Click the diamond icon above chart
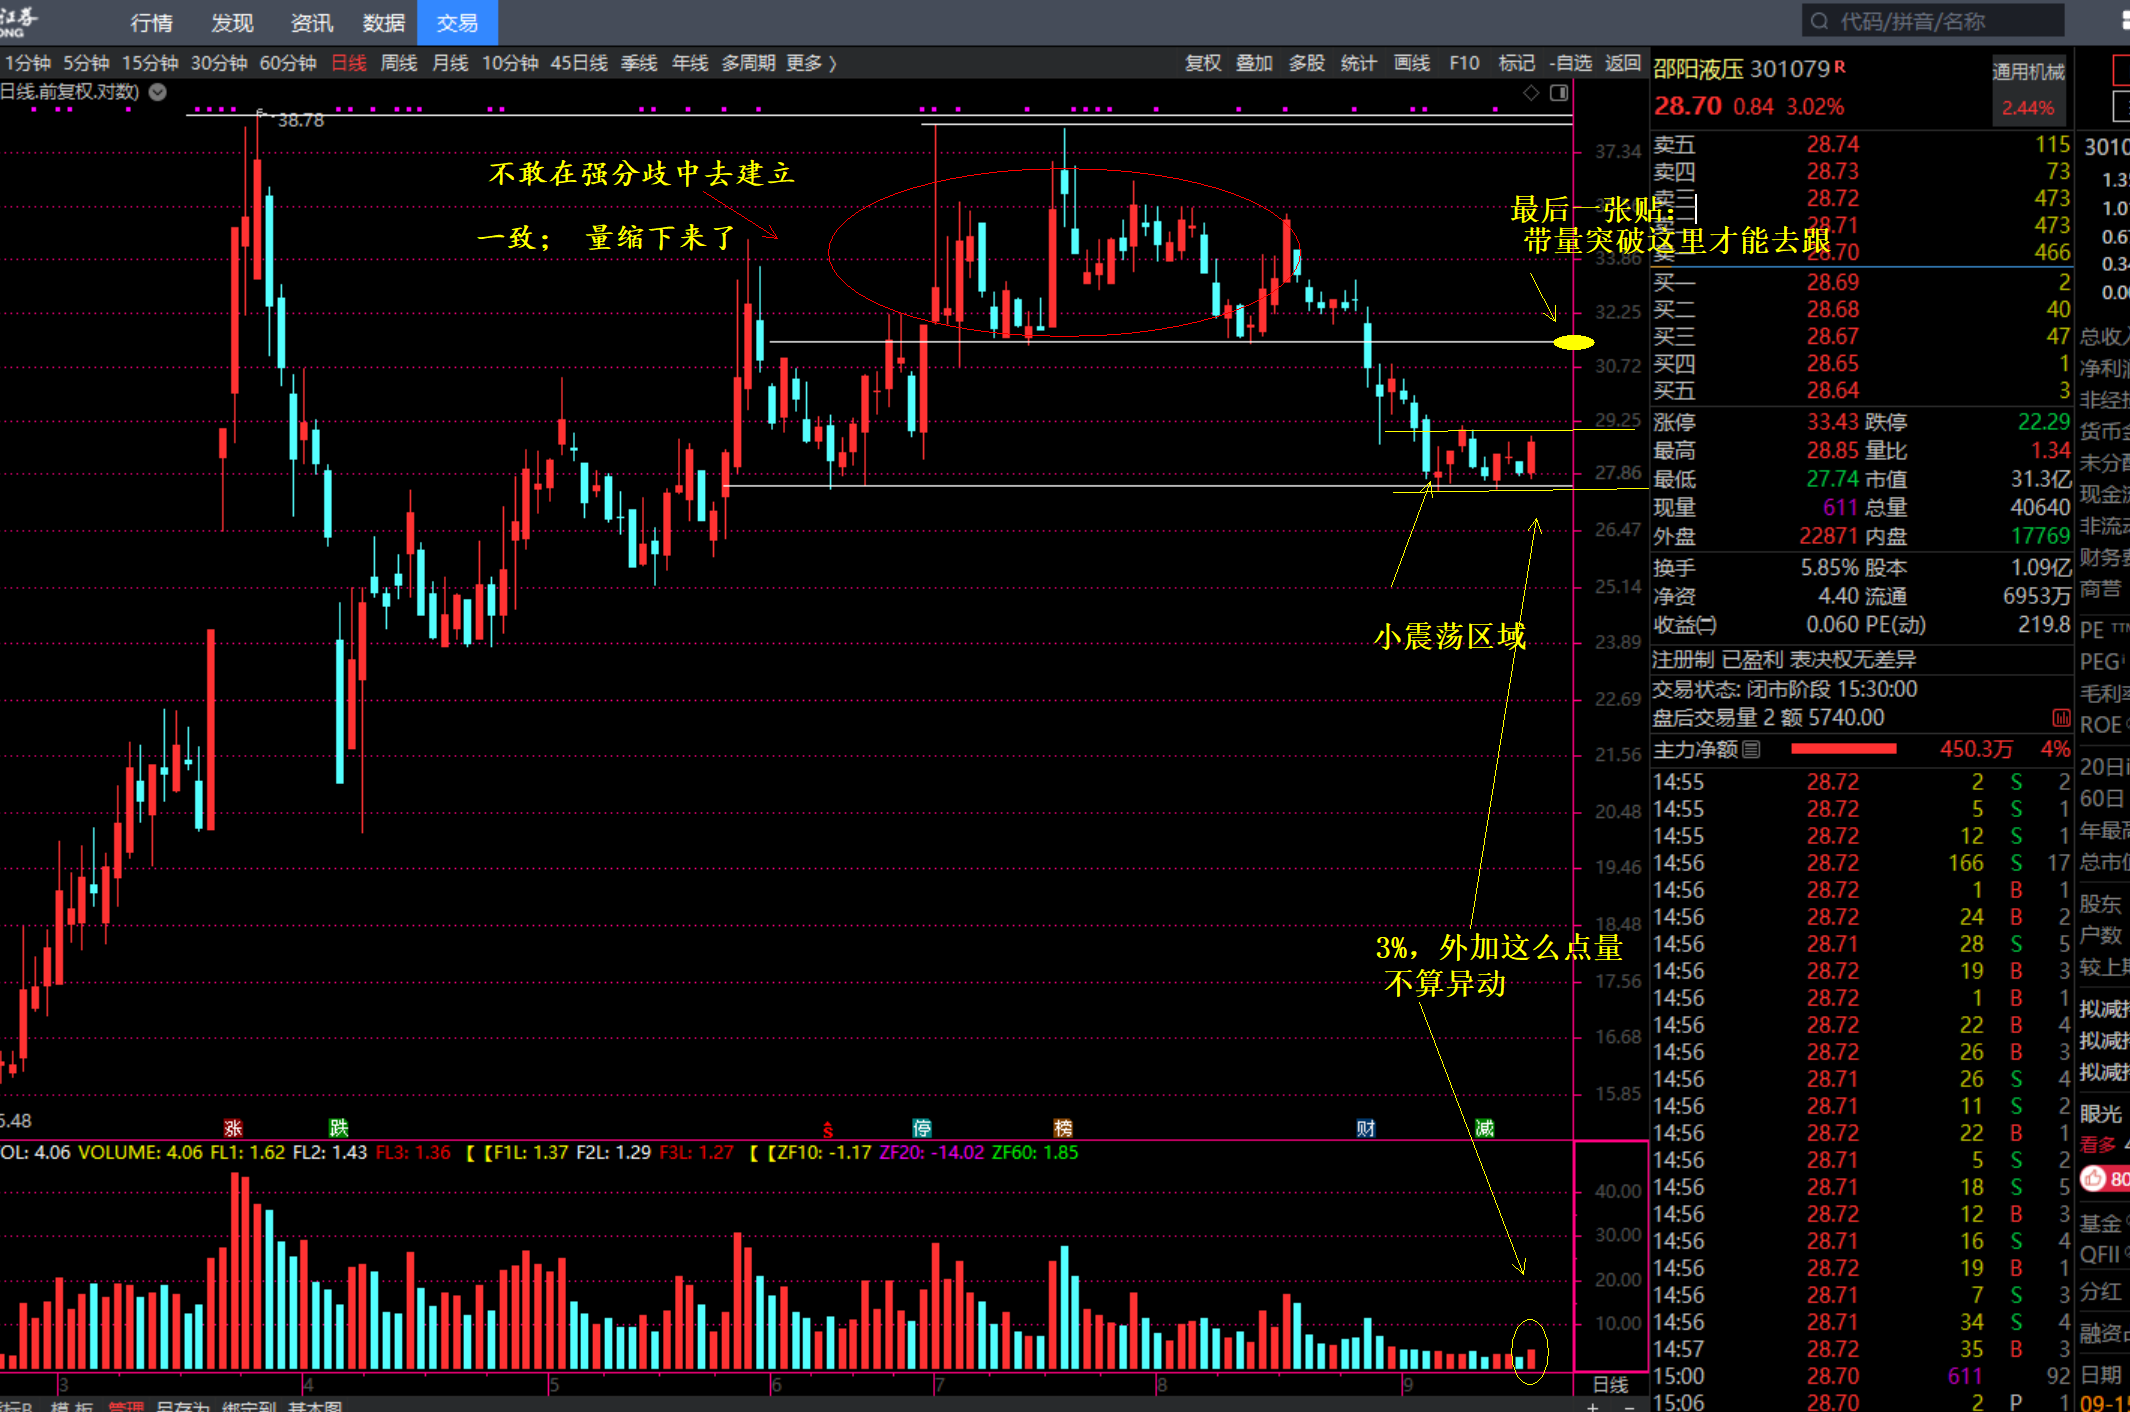The image size is (2130, 1412). (x=1531, y=93)
